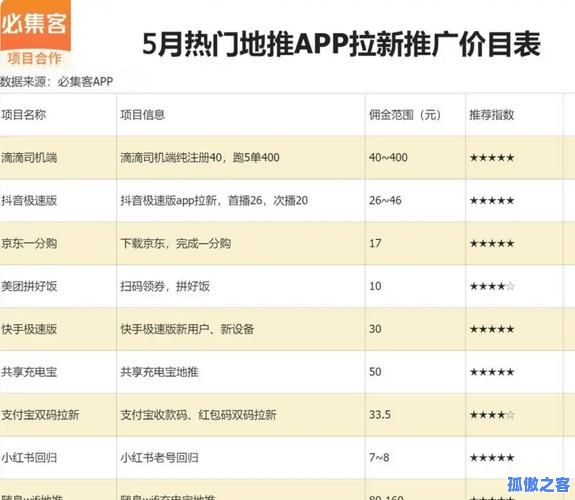Click the 项目名称 column header
Viewport: 575px width, 500px height.
pos(23,115)
